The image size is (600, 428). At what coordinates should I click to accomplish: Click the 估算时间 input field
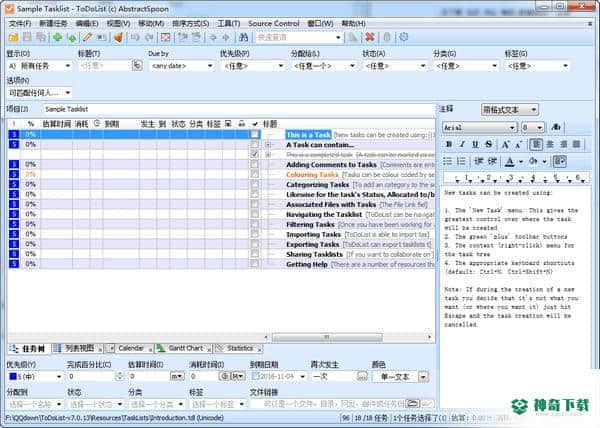point(148,376)
